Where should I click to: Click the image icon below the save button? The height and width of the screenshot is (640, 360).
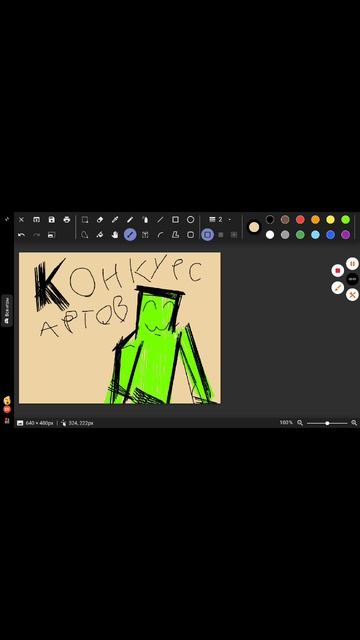(51, 235)
